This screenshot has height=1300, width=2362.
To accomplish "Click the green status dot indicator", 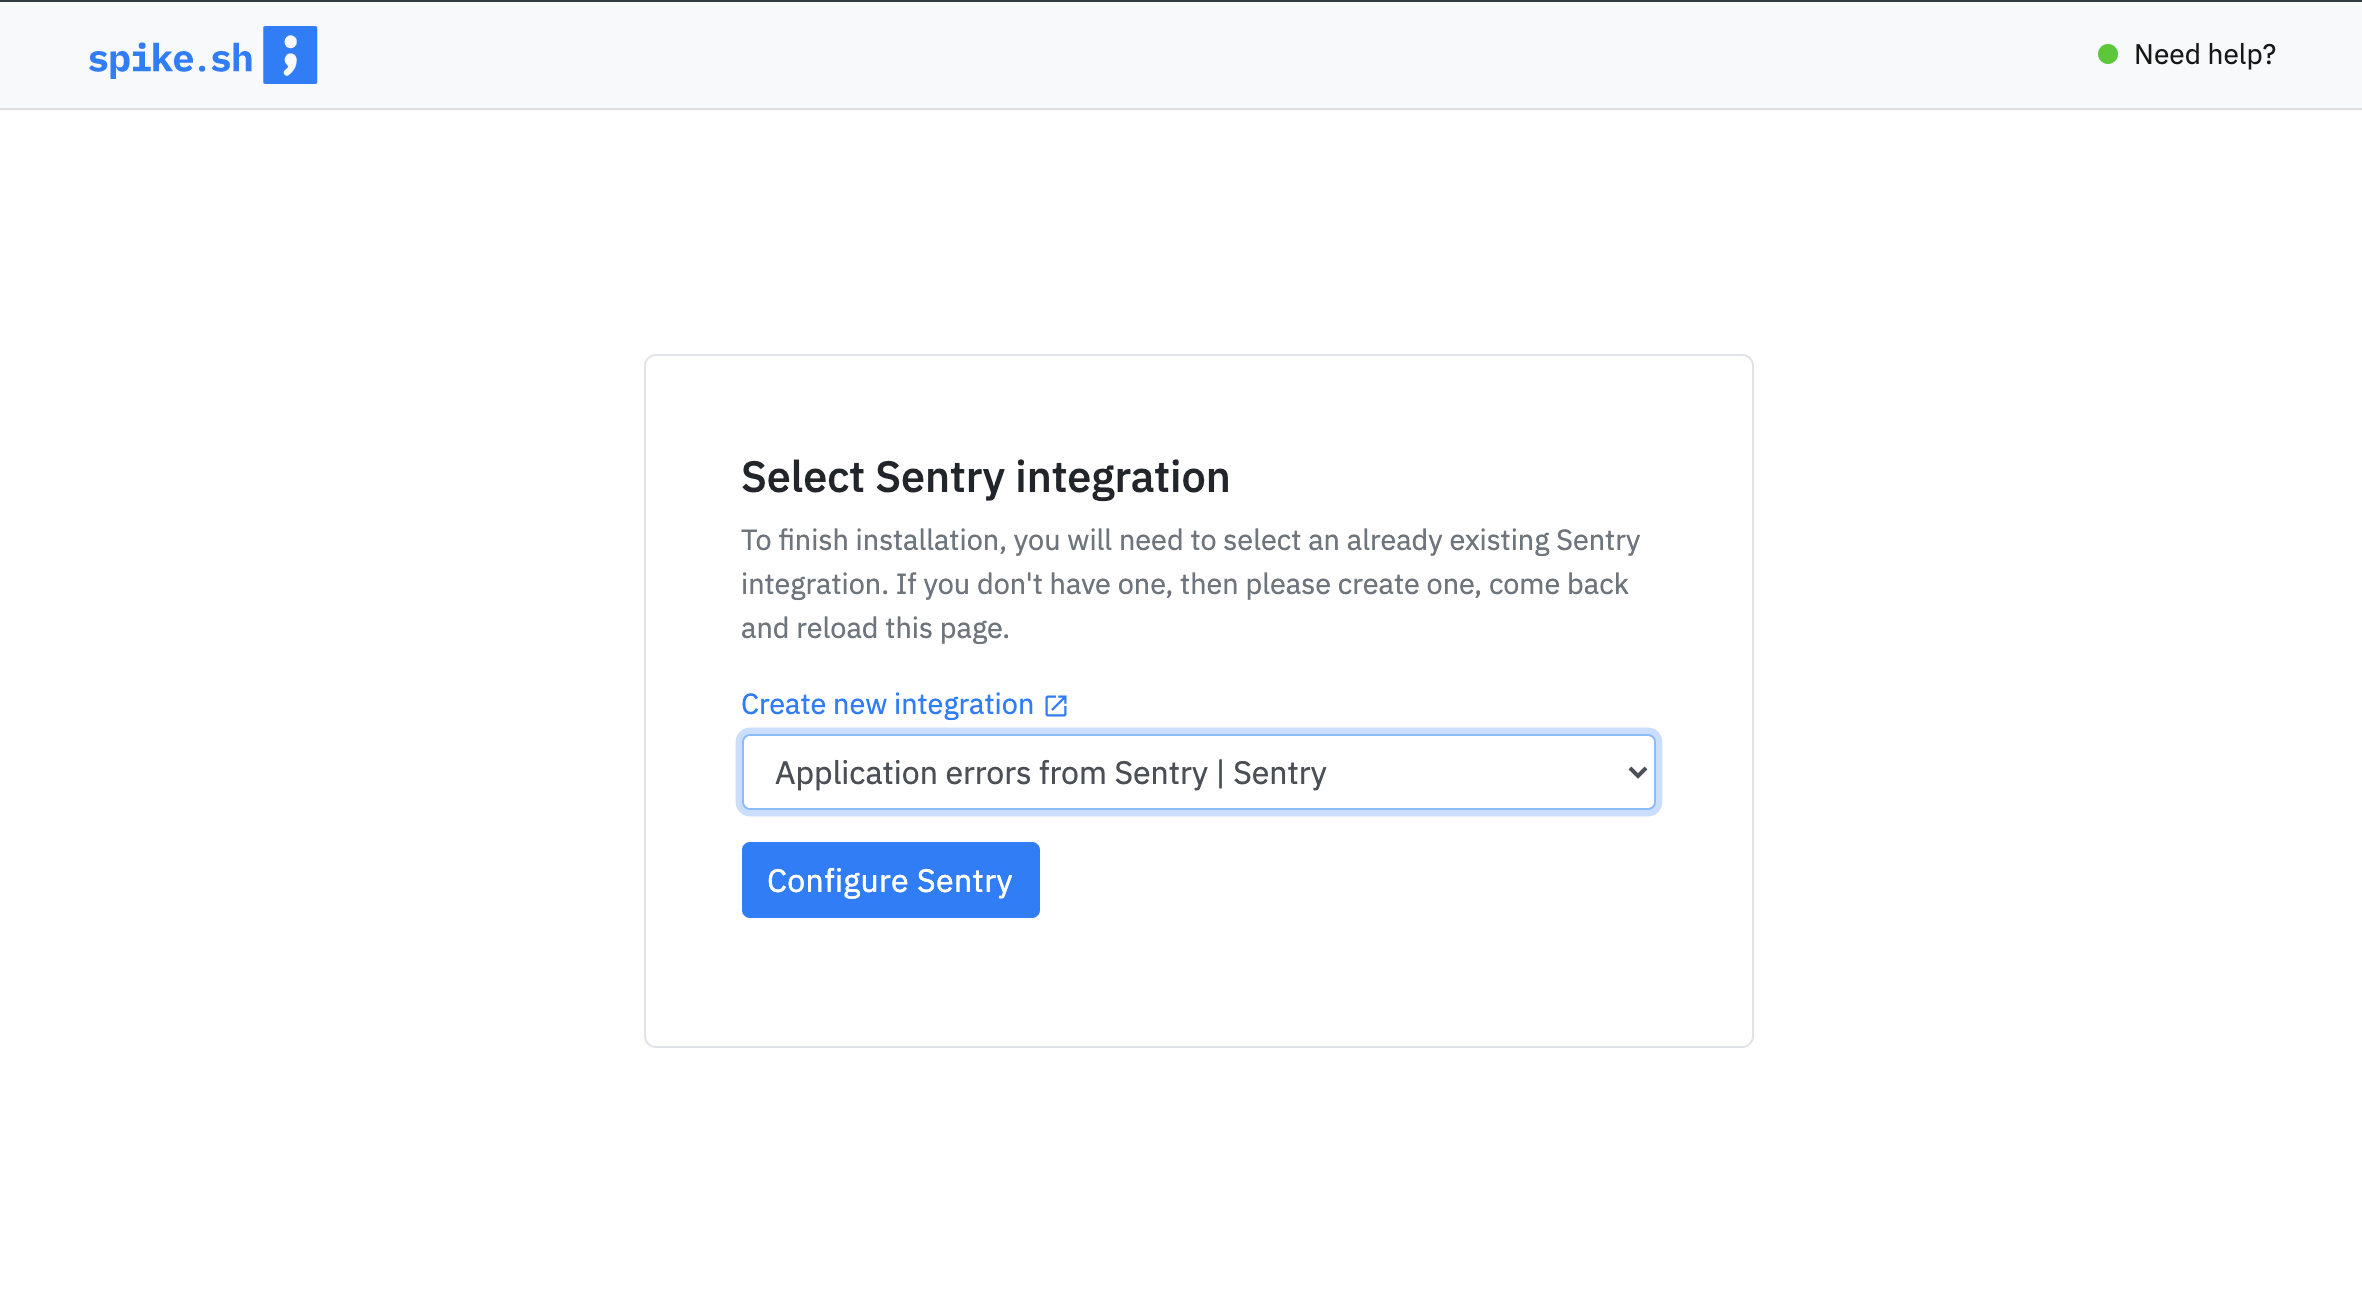I will pyautogui.click(x=2108, y=54).
